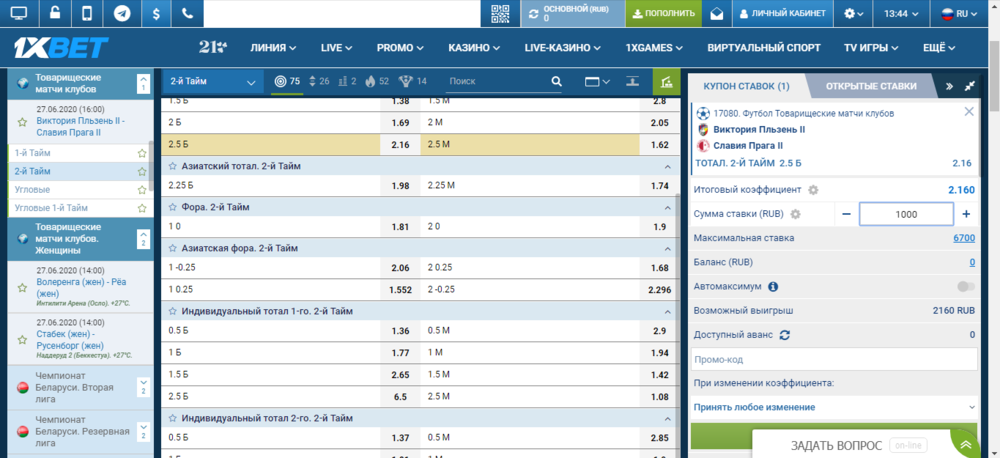Select odds 2.06 for 1 -0.25
Viewport: 1000px width, 458px height.
(399, 268)
